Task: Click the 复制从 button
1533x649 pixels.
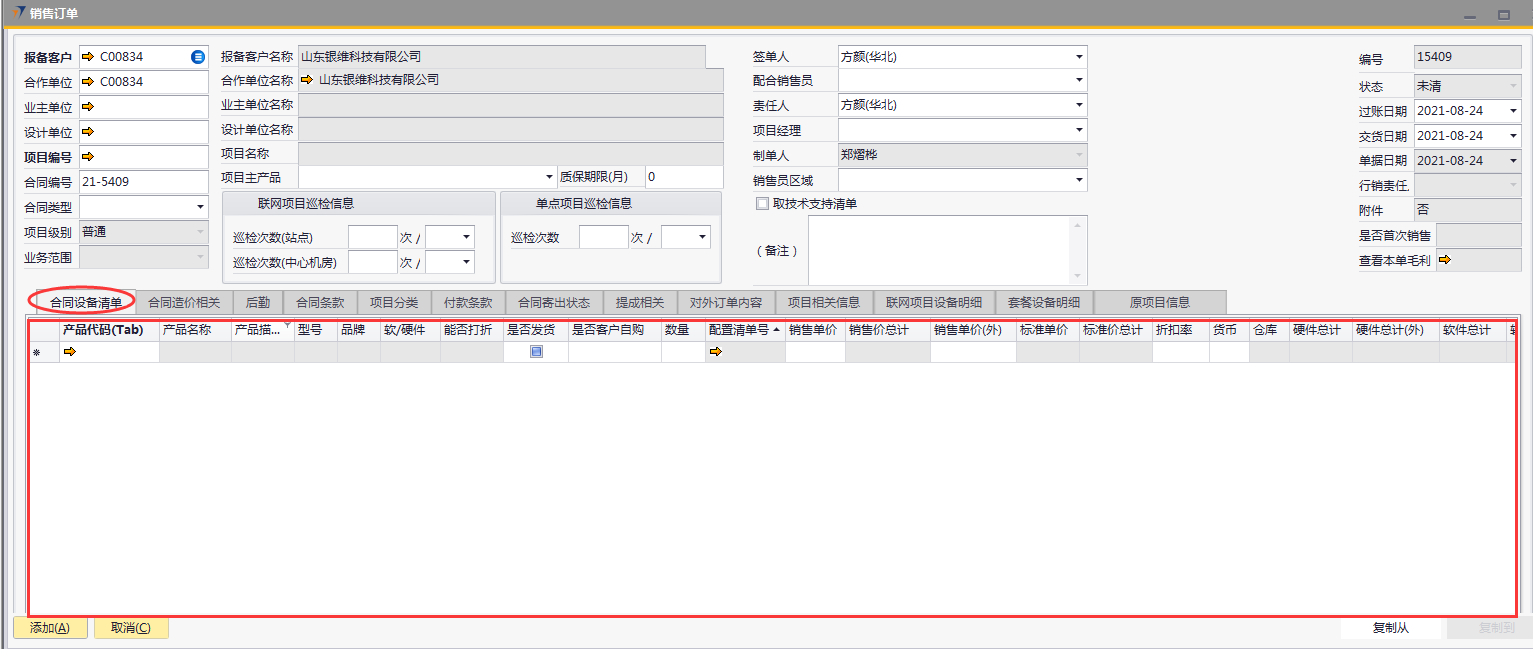Action: click(x=1390, y=628)
